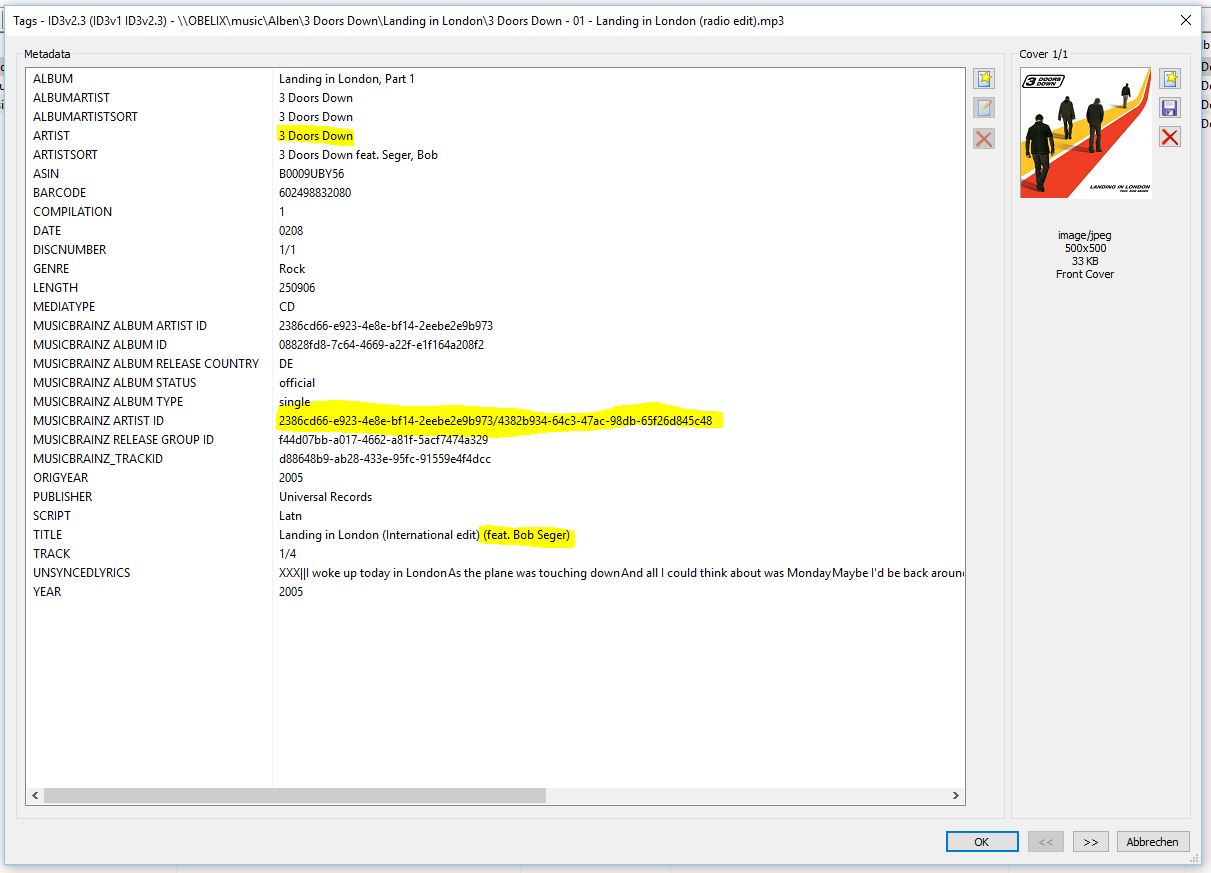
Task: Click the album status value 'official'
Action: click(x=297, y=383)
